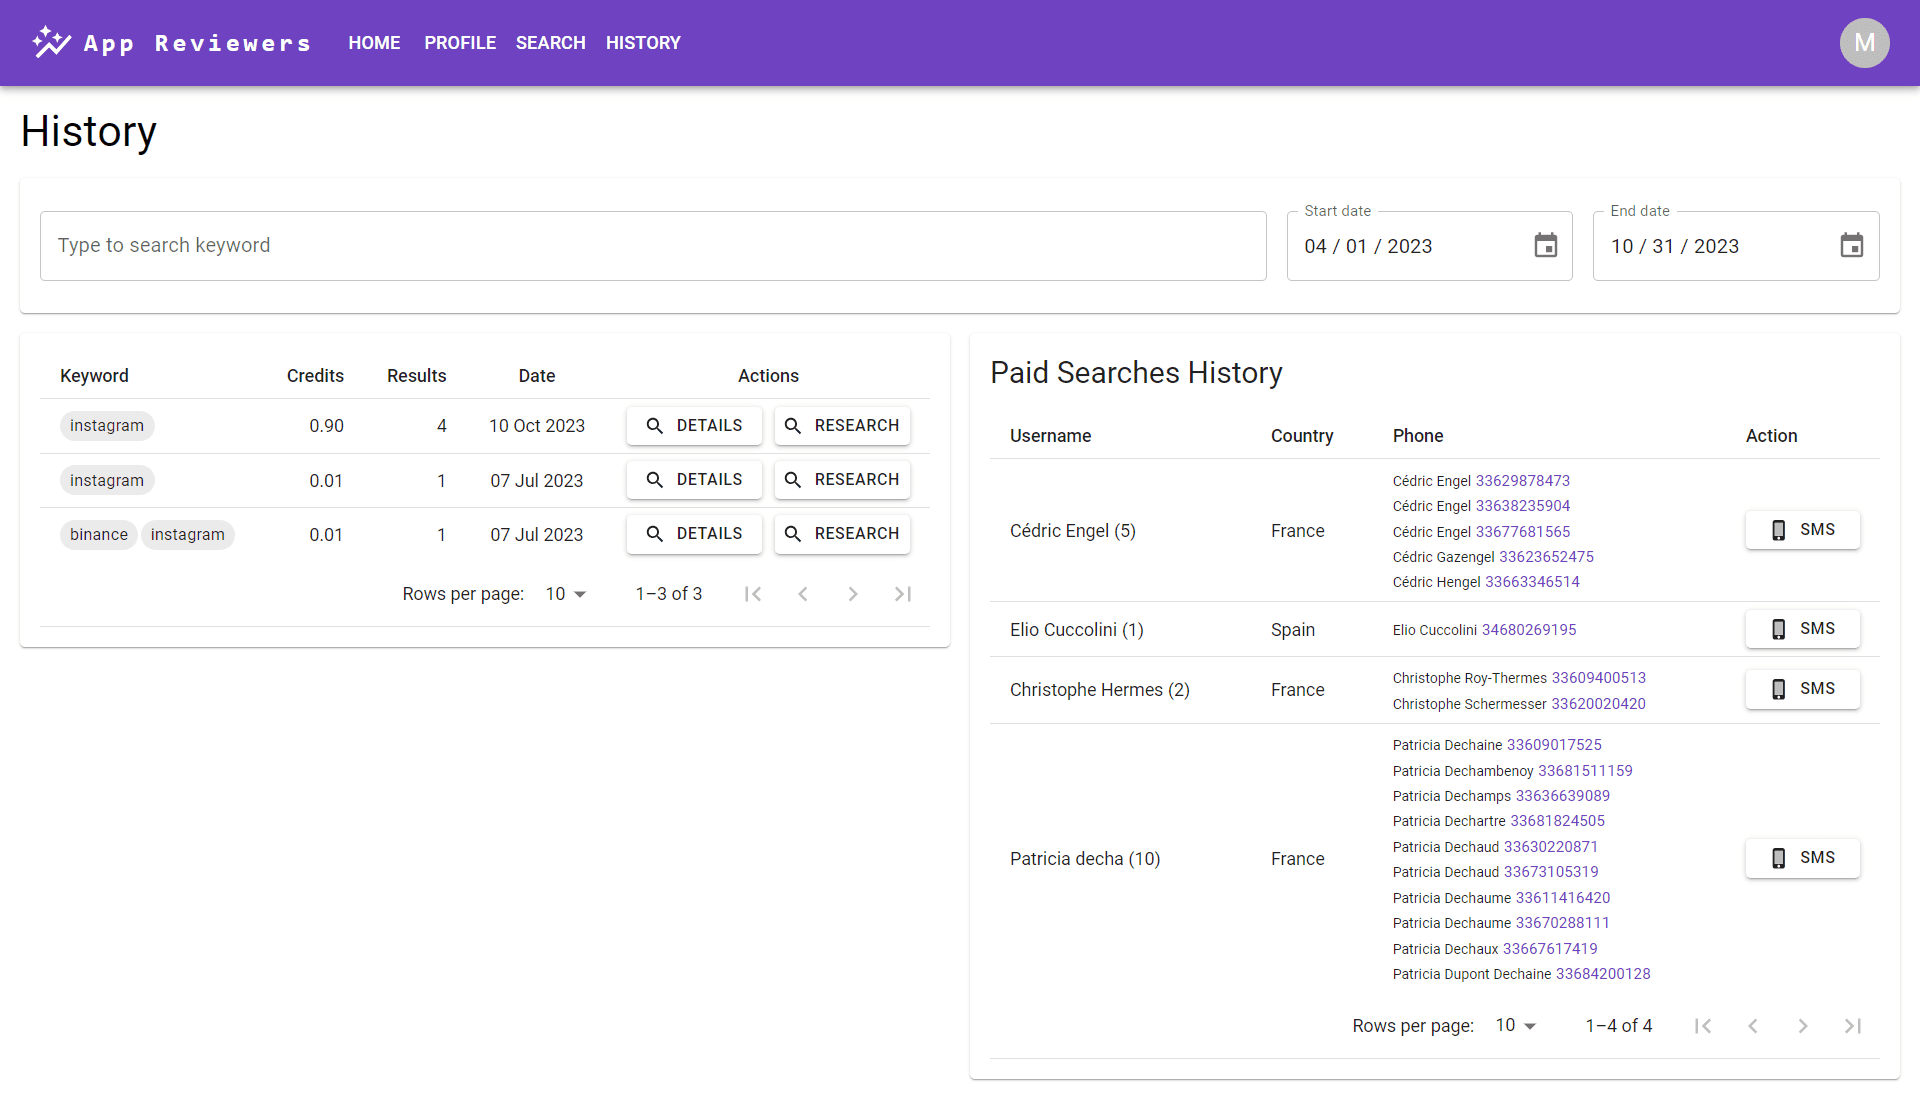Screen dimensions: 1920x1098
Task: Focus the search keyword input field
Action: 652,246
